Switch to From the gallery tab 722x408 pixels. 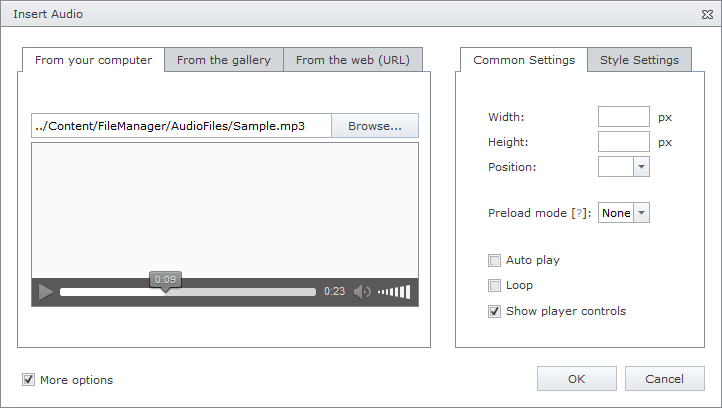[224, 60]
